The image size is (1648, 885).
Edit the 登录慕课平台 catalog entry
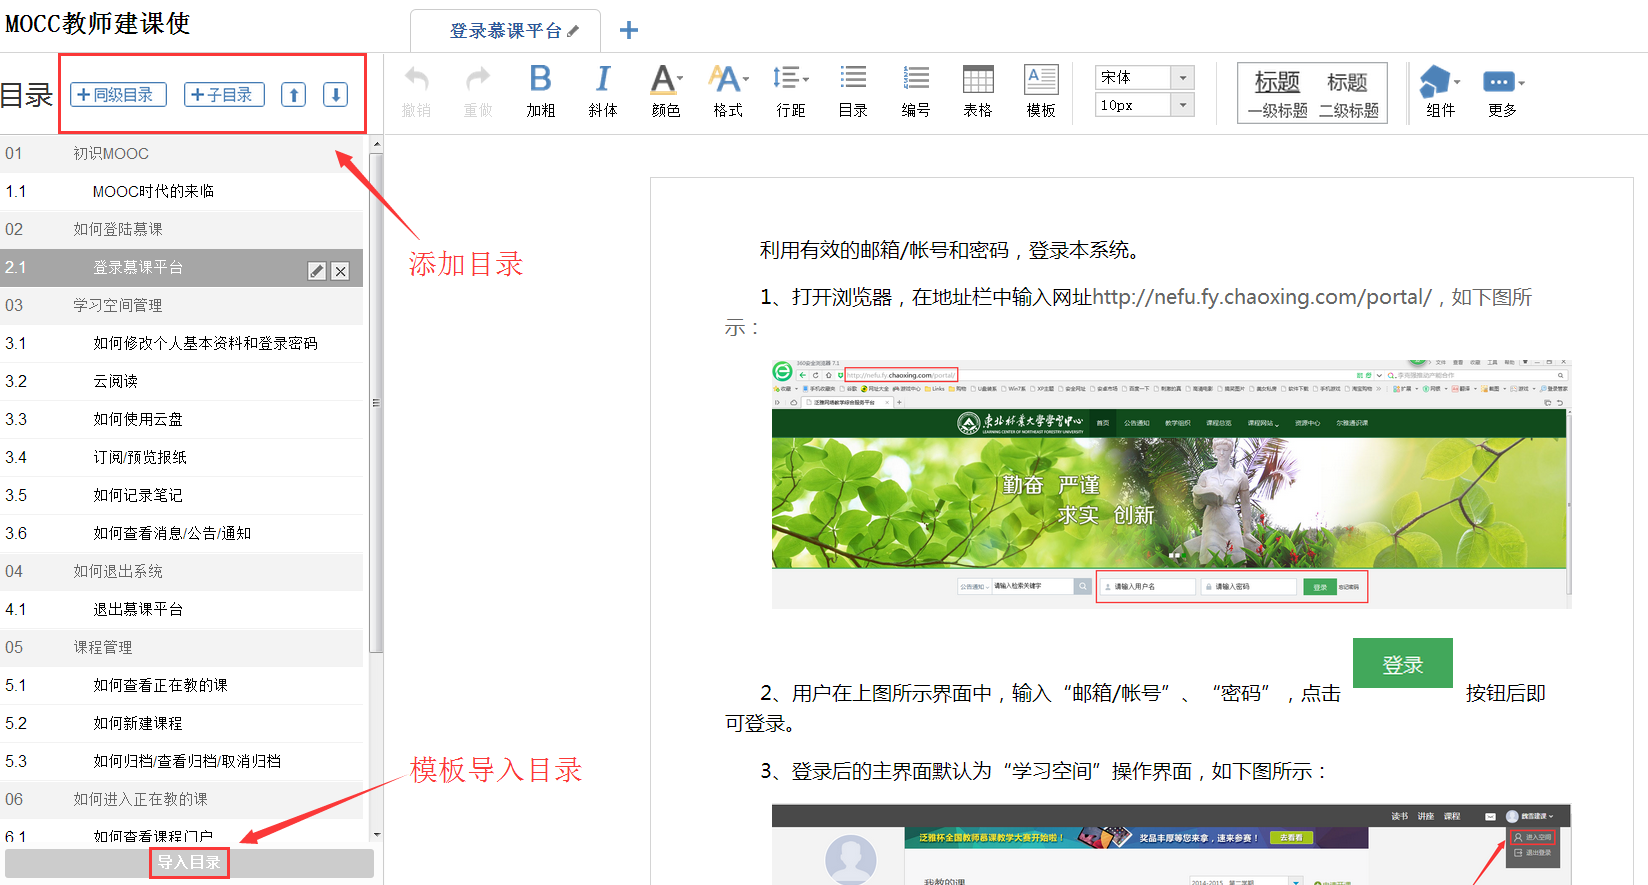(x=316, y=271)
